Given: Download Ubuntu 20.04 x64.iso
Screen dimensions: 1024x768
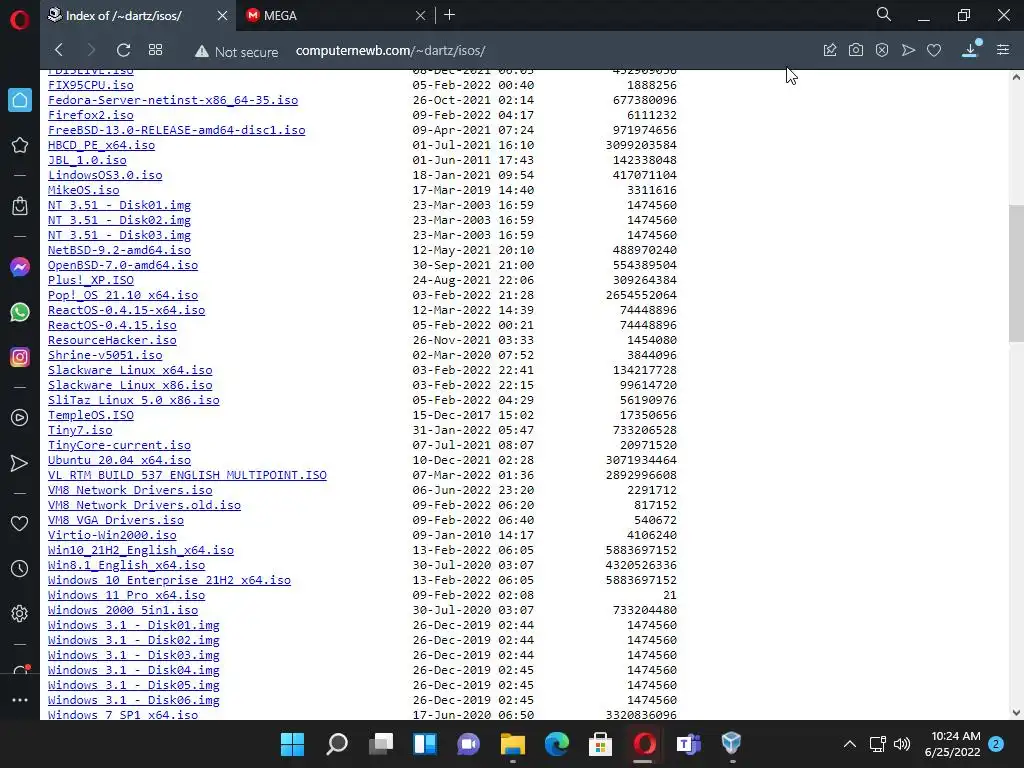Looking at the screenshot, I should [x=120, y=460].
